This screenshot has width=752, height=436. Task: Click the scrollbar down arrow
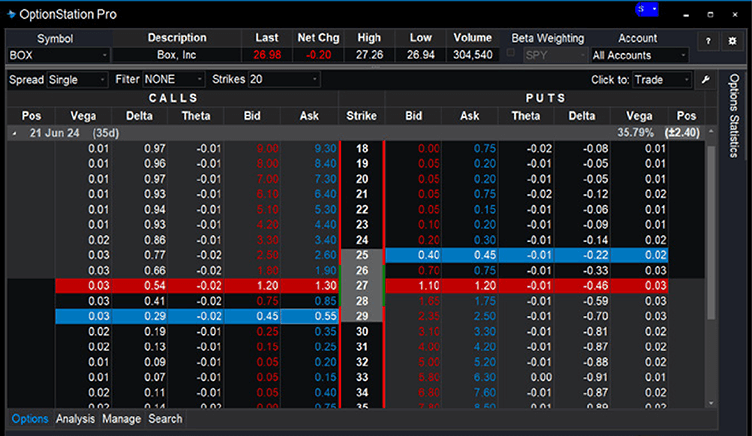711,403
